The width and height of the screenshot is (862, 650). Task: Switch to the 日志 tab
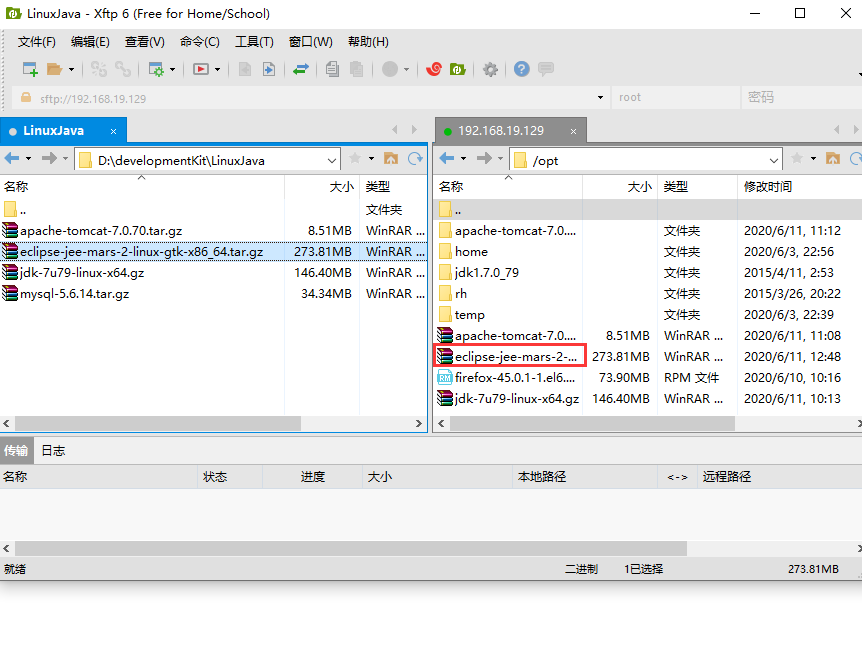pos(53,451)
